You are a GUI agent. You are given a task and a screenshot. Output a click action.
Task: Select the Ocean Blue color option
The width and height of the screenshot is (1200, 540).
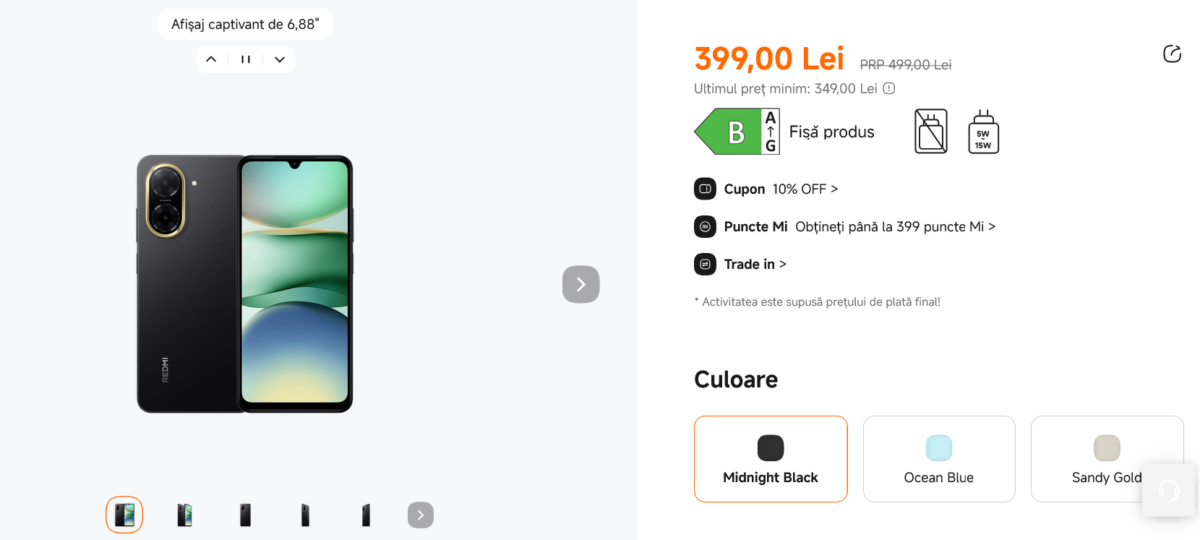938,459
